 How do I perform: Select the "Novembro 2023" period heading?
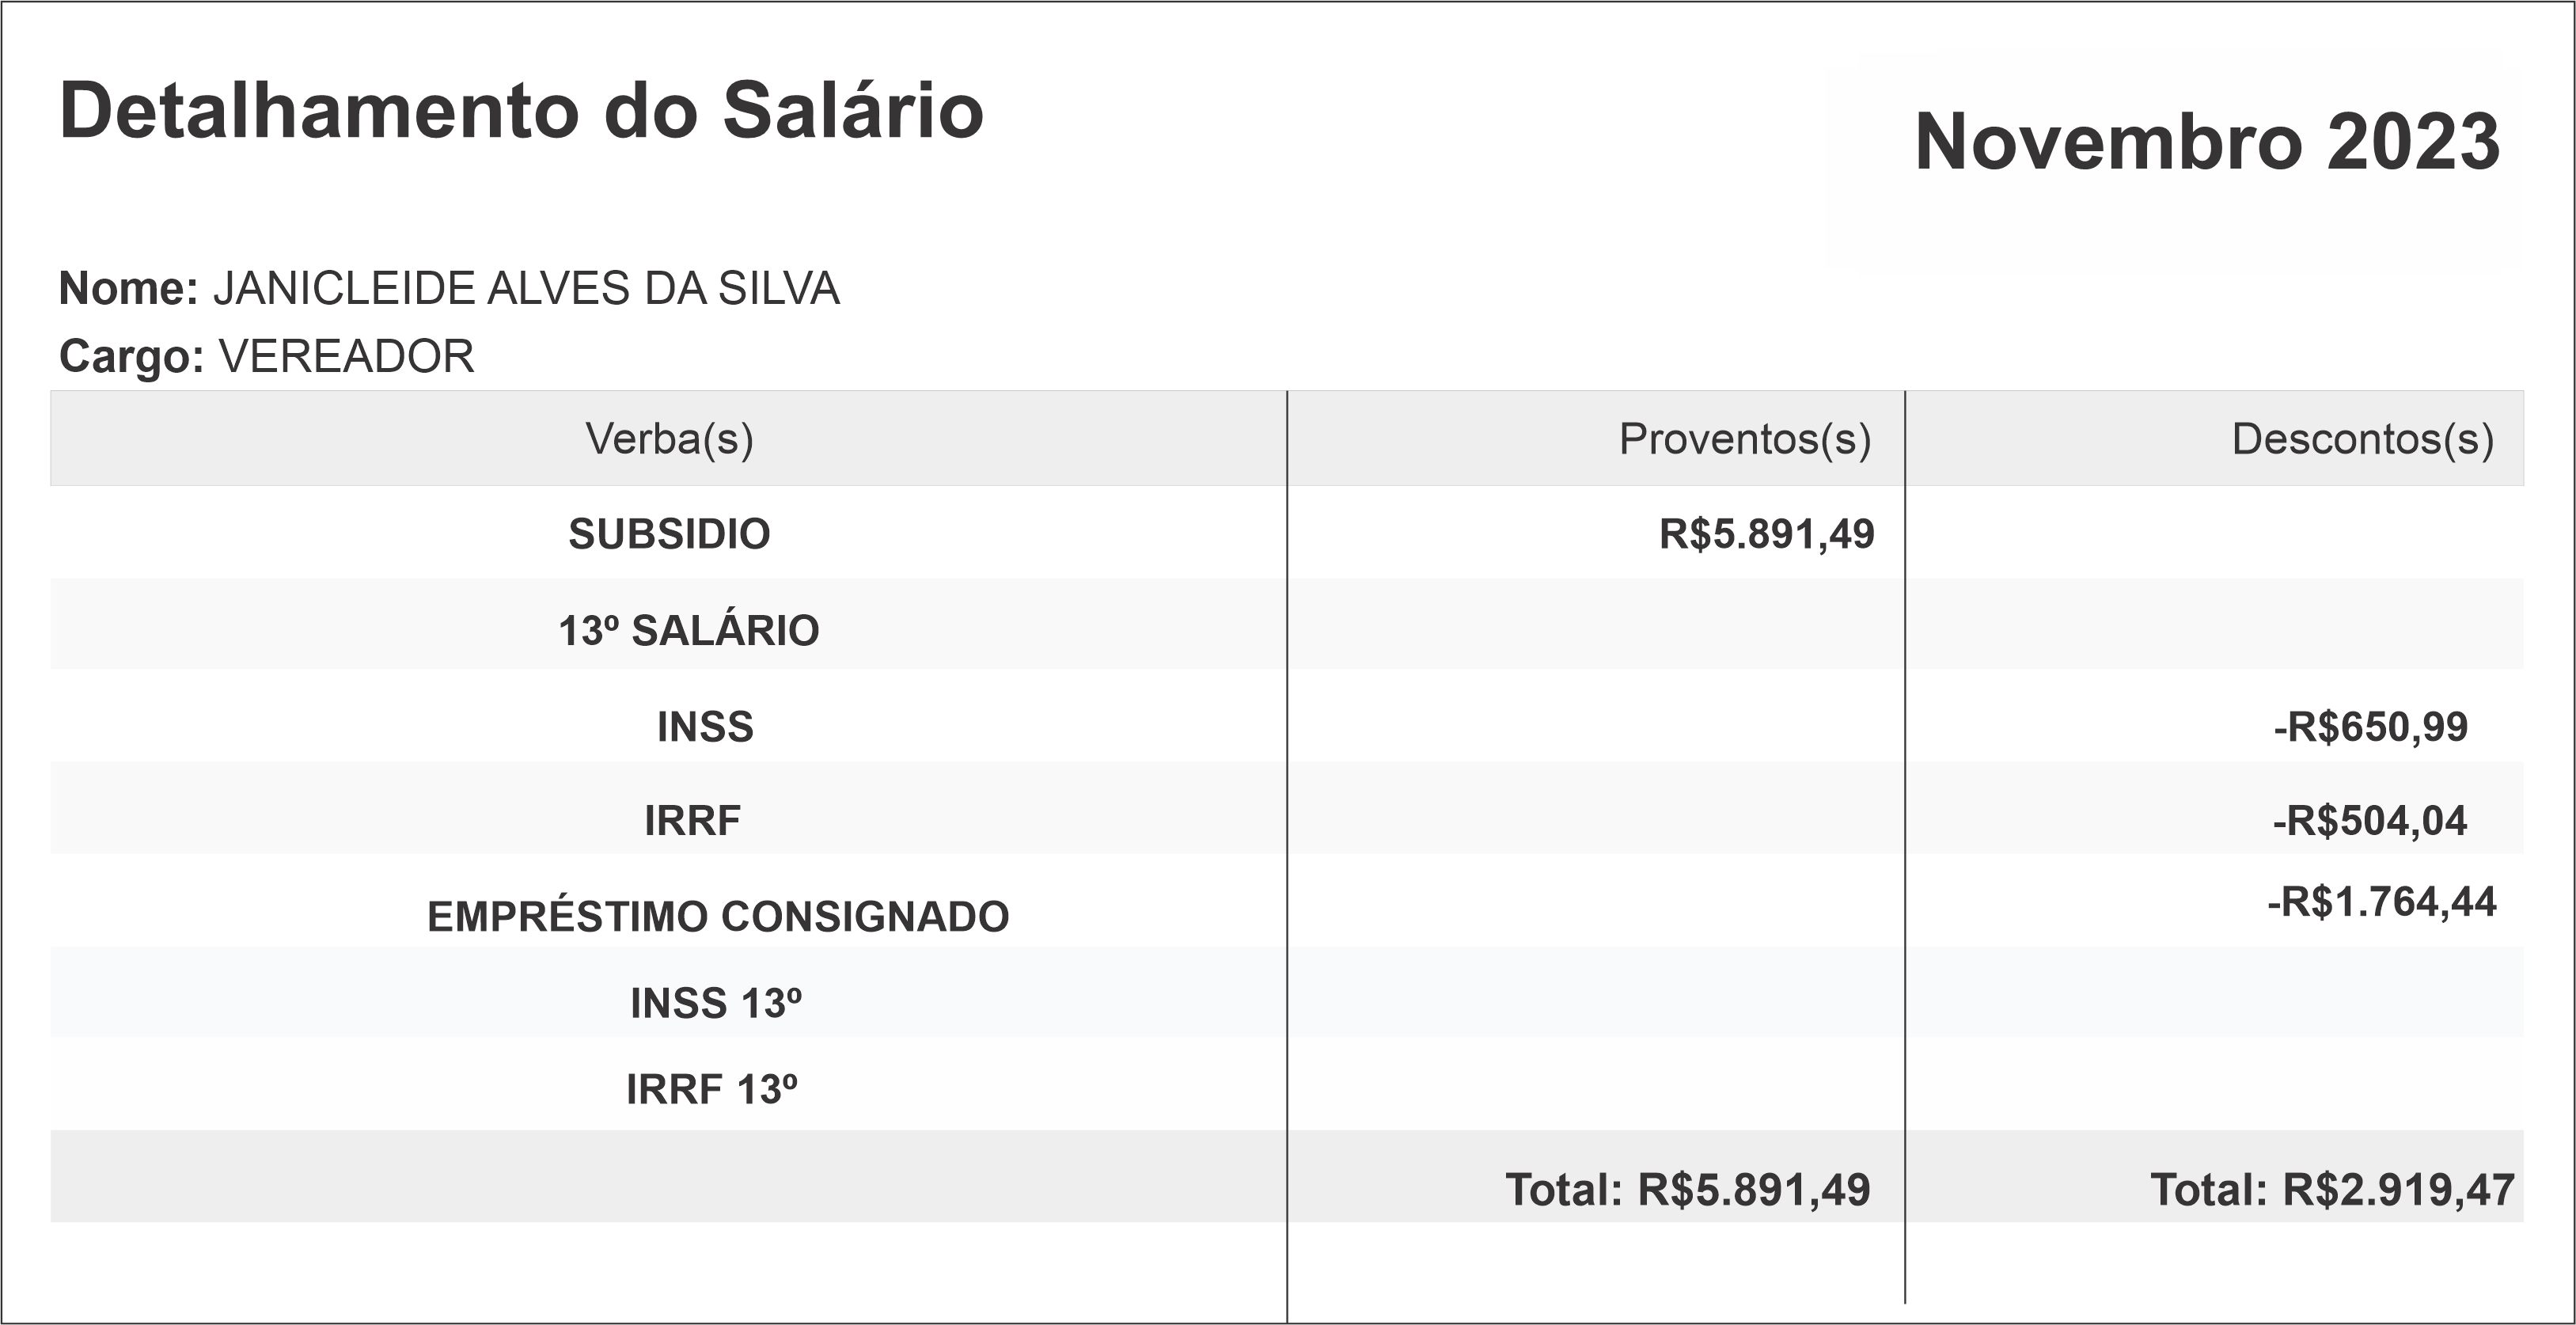pos(2206,142)
